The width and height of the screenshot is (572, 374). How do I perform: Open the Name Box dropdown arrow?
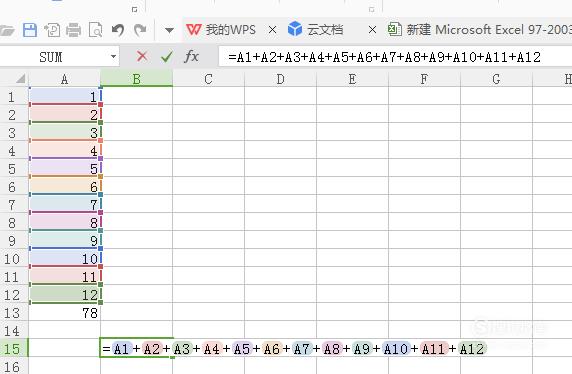(113, 57)
